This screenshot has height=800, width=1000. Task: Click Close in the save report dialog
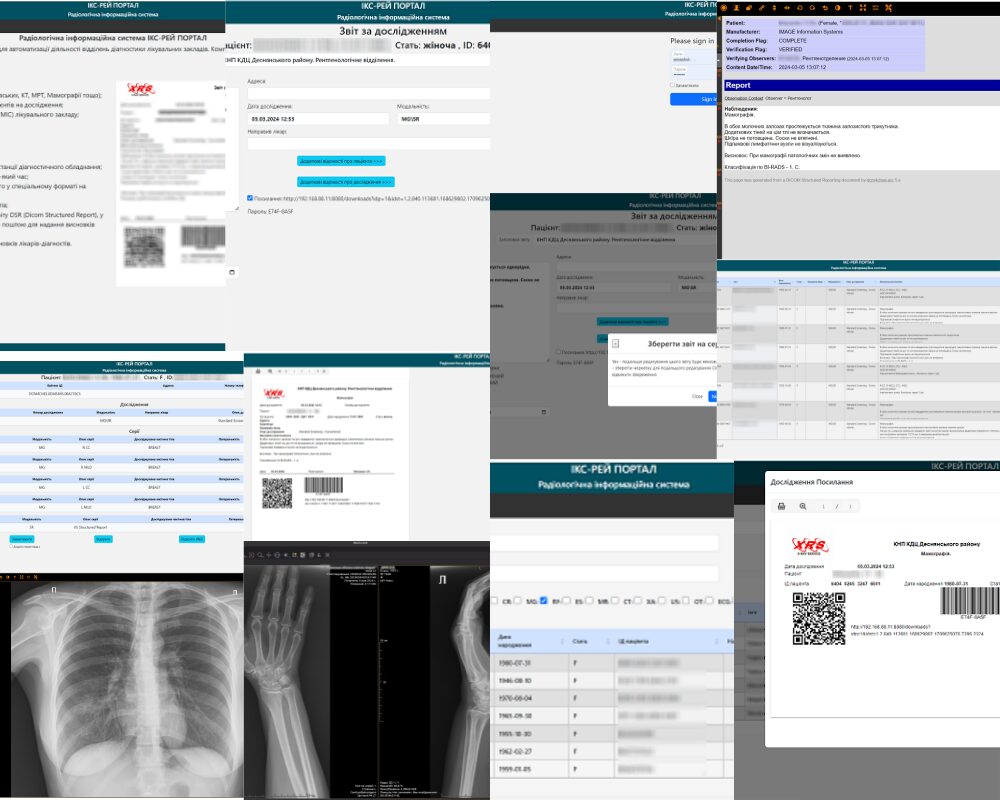pyautogui.click(x=697, y=396)
